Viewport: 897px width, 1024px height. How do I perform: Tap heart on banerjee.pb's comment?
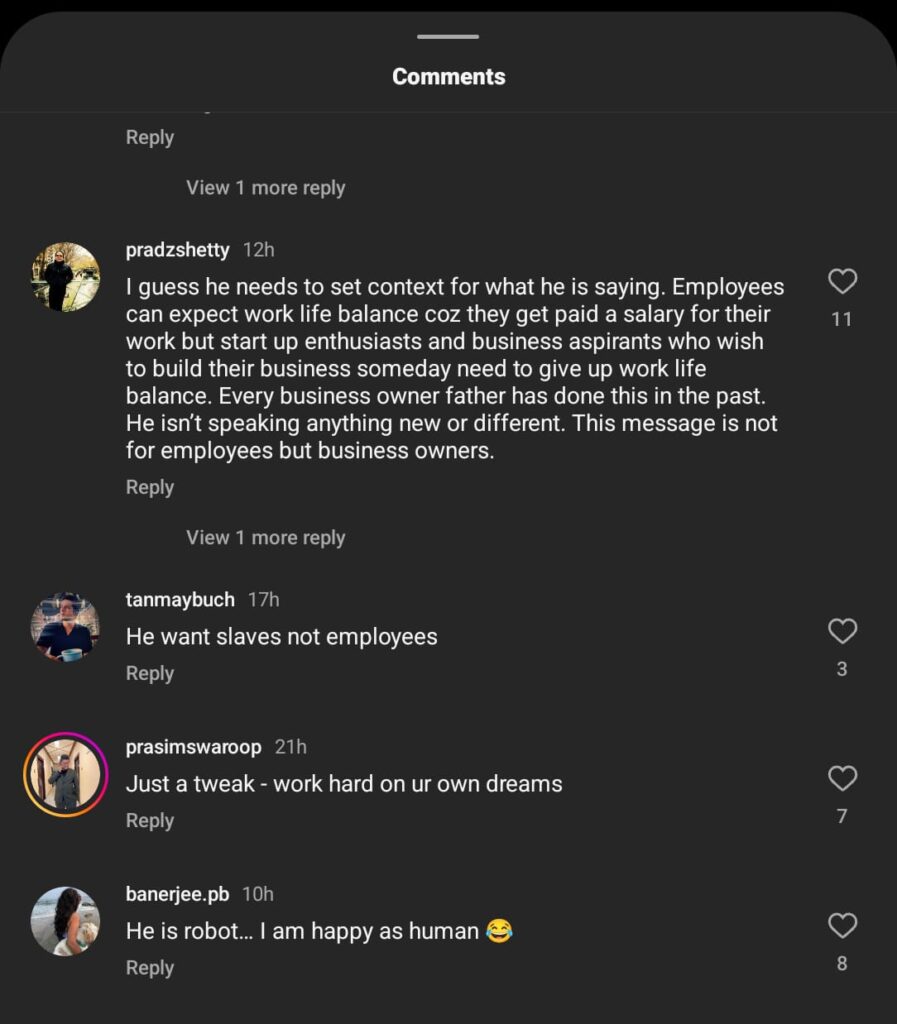click(x=842, y=926)
